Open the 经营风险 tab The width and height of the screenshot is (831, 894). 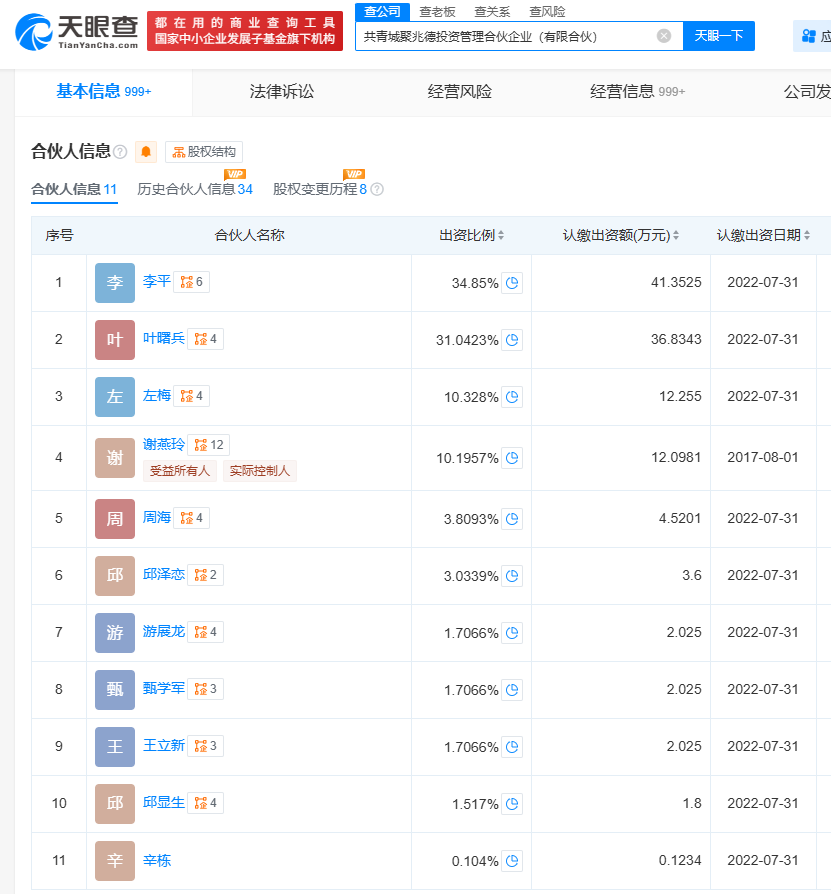[x=460, y=92]
